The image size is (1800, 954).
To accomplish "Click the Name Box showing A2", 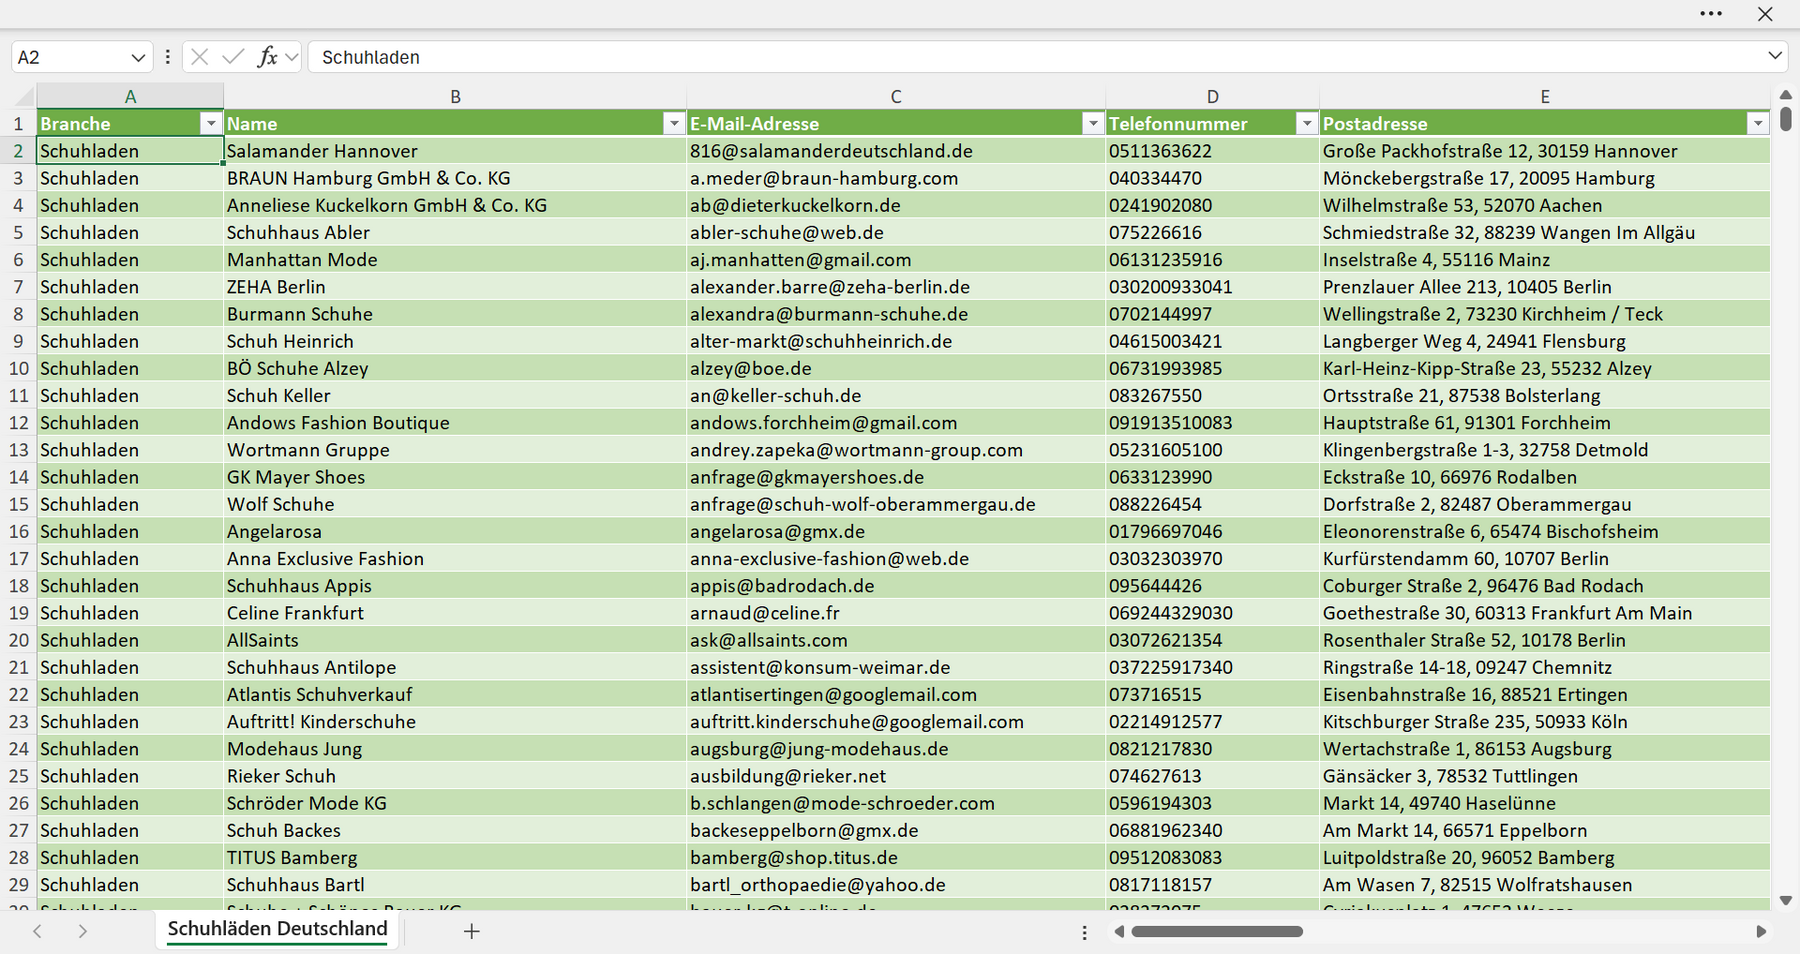I will pyautogui.click(x=69, y=57).
